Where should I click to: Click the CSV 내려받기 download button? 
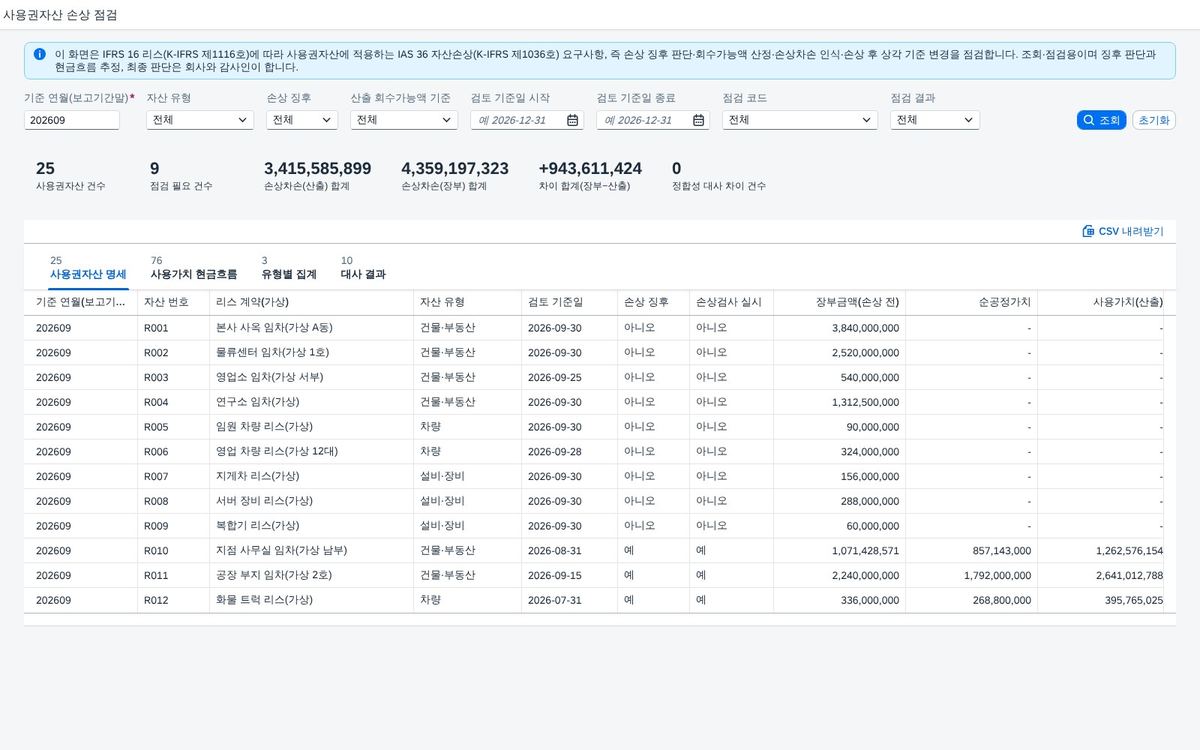pyautogui.click(x=1123, y=231)
